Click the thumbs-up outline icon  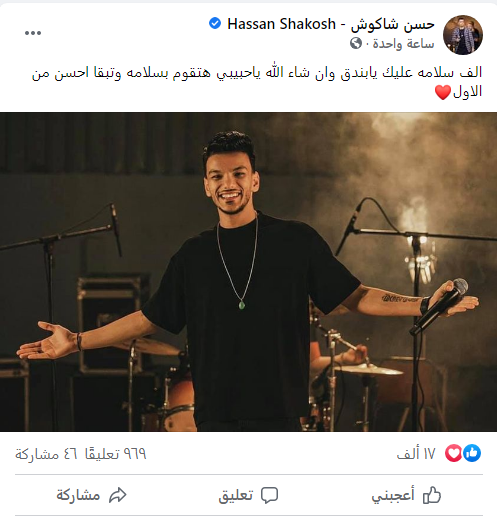coord(432,495)
